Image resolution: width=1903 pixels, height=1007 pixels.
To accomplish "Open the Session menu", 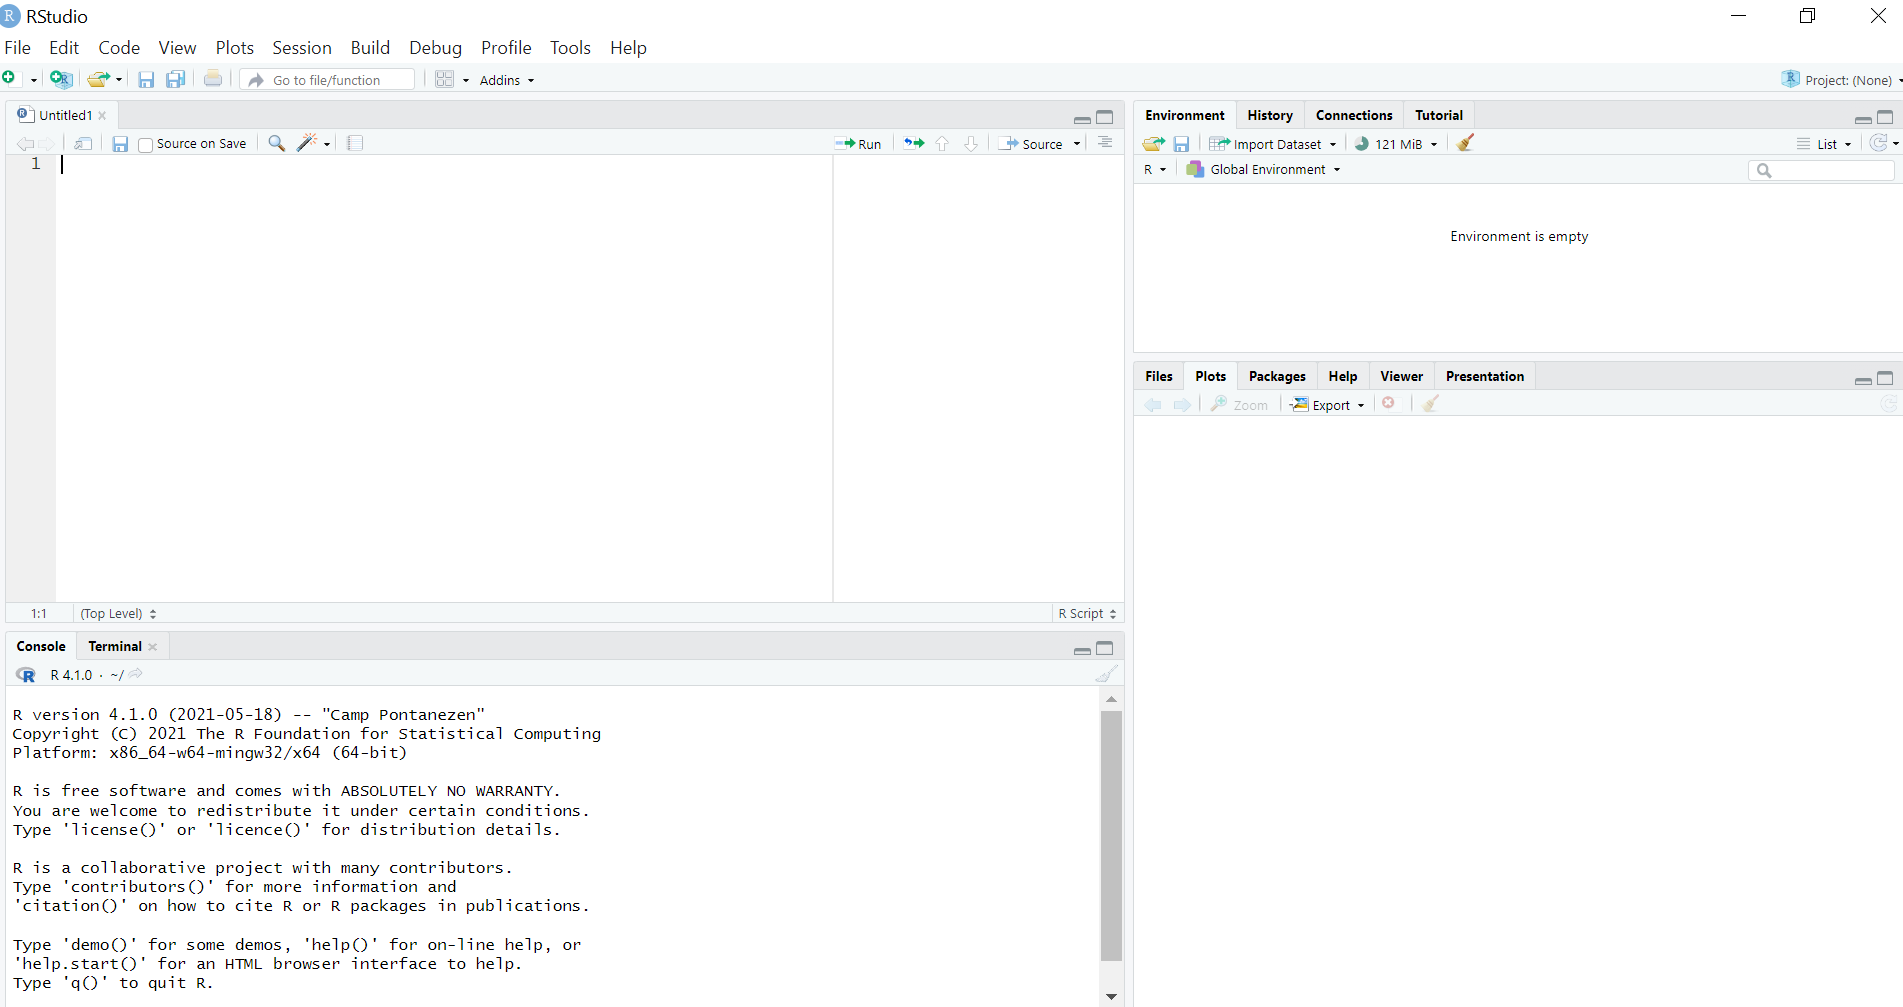I will pyautogui.click(x=302, y=48).
